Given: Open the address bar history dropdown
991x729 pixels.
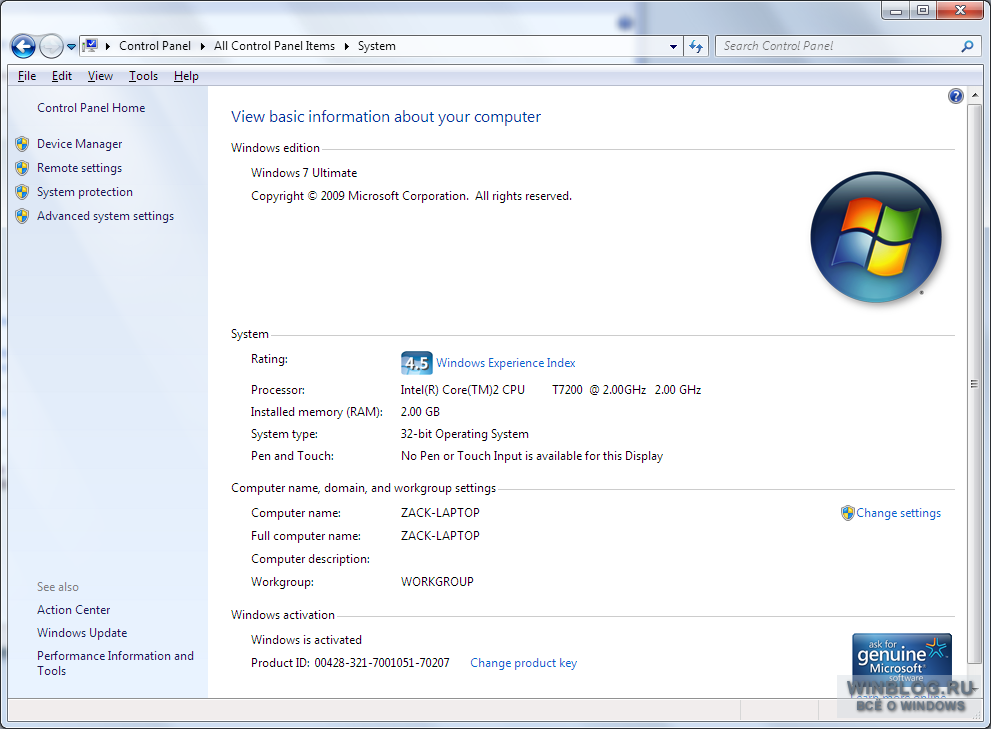Looking at the screenshot, I should click(673, 46).
